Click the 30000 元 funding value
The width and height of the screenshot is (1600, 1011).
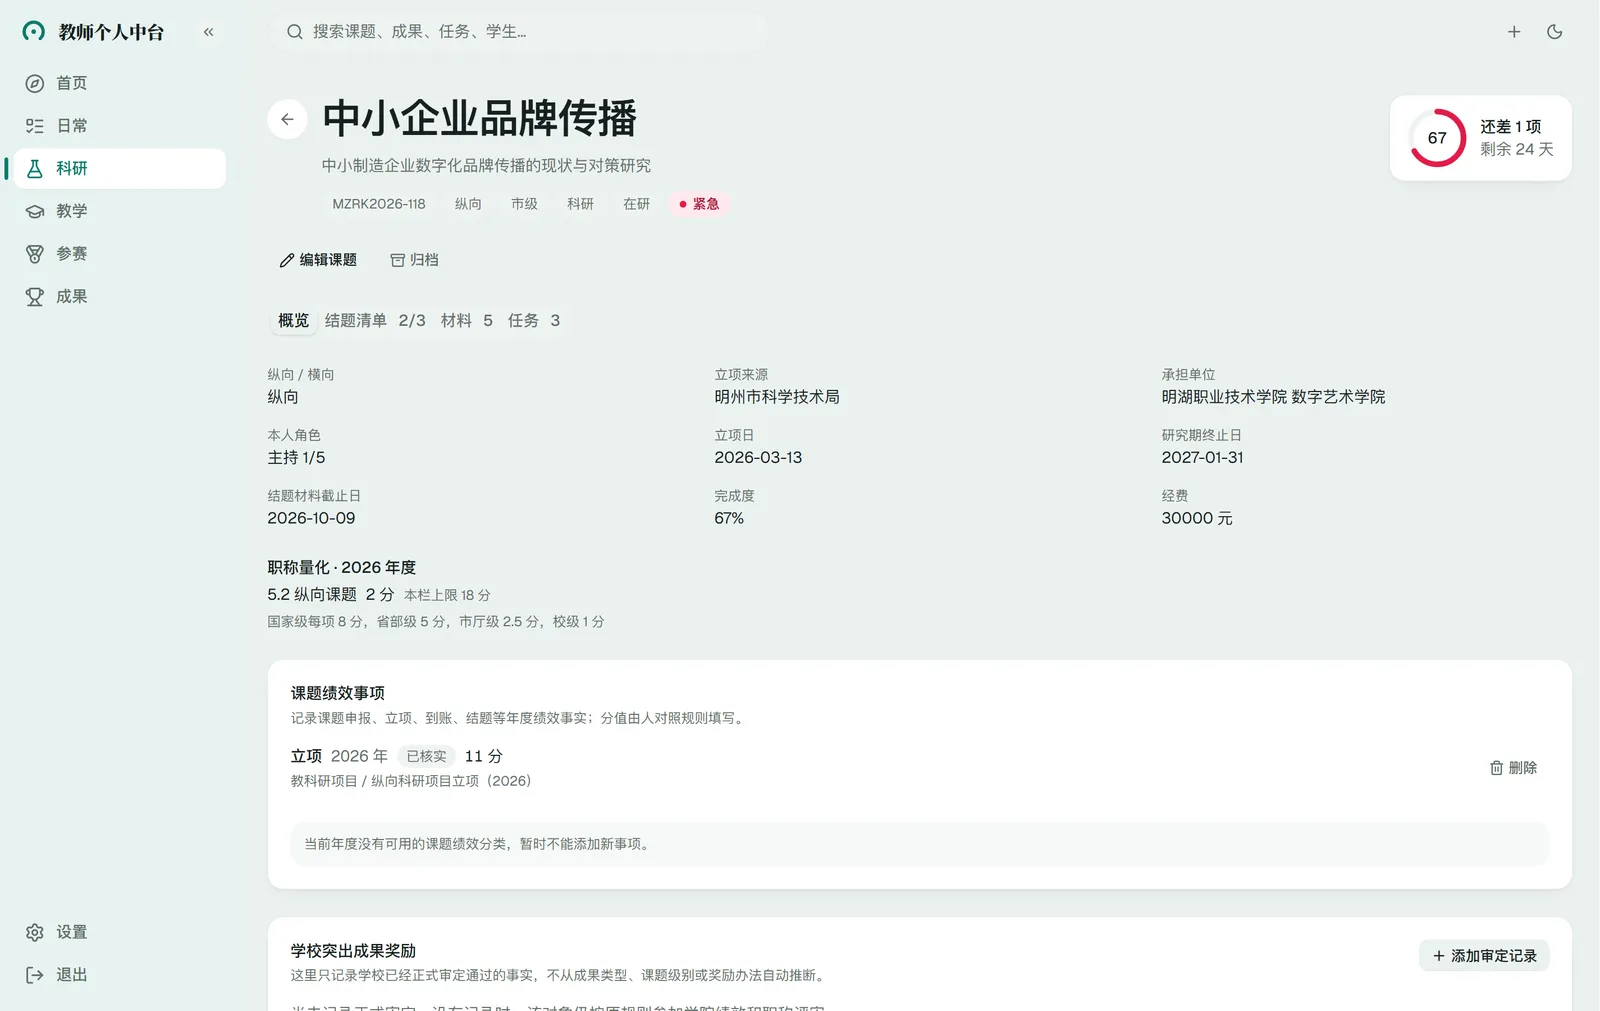tap(1197, 518)
